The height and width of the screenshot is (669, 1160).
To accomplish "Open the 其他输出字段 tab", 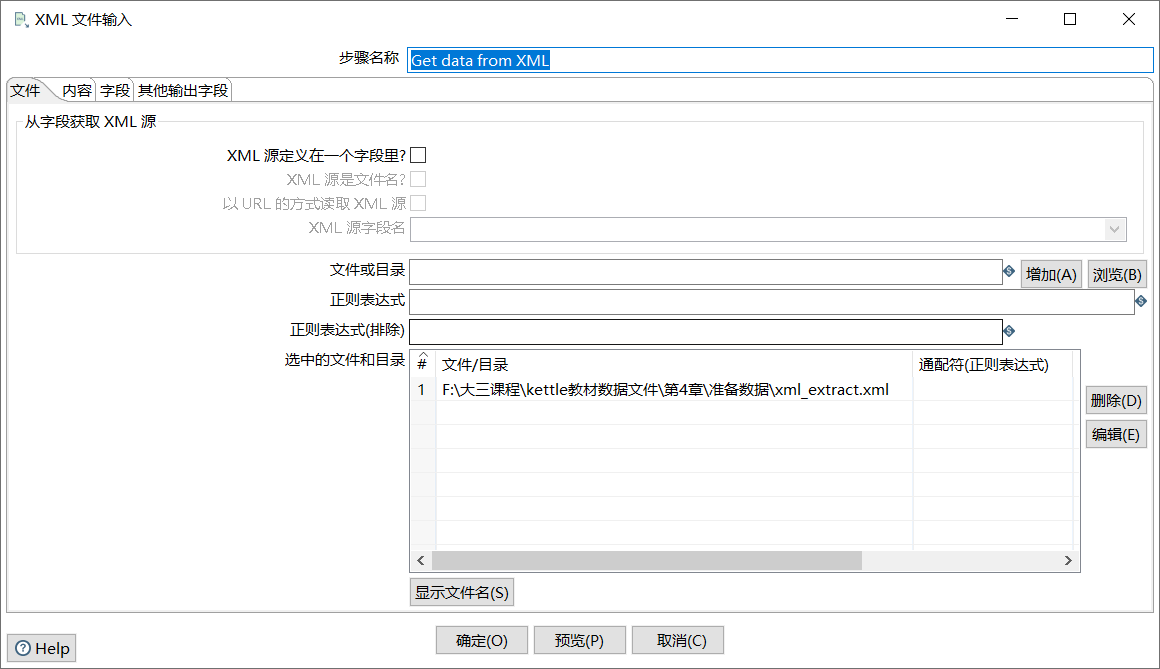I will coord(183,90).
